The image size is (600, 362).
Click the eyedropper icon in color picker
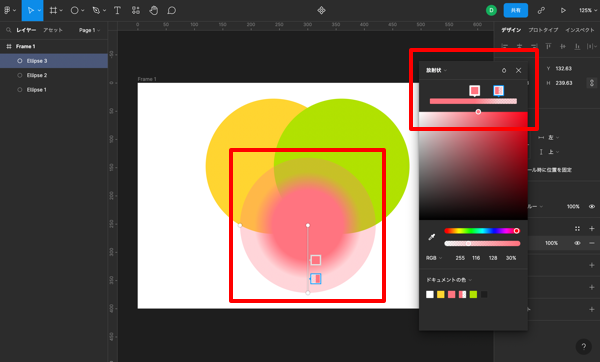(x=432, y=237)
